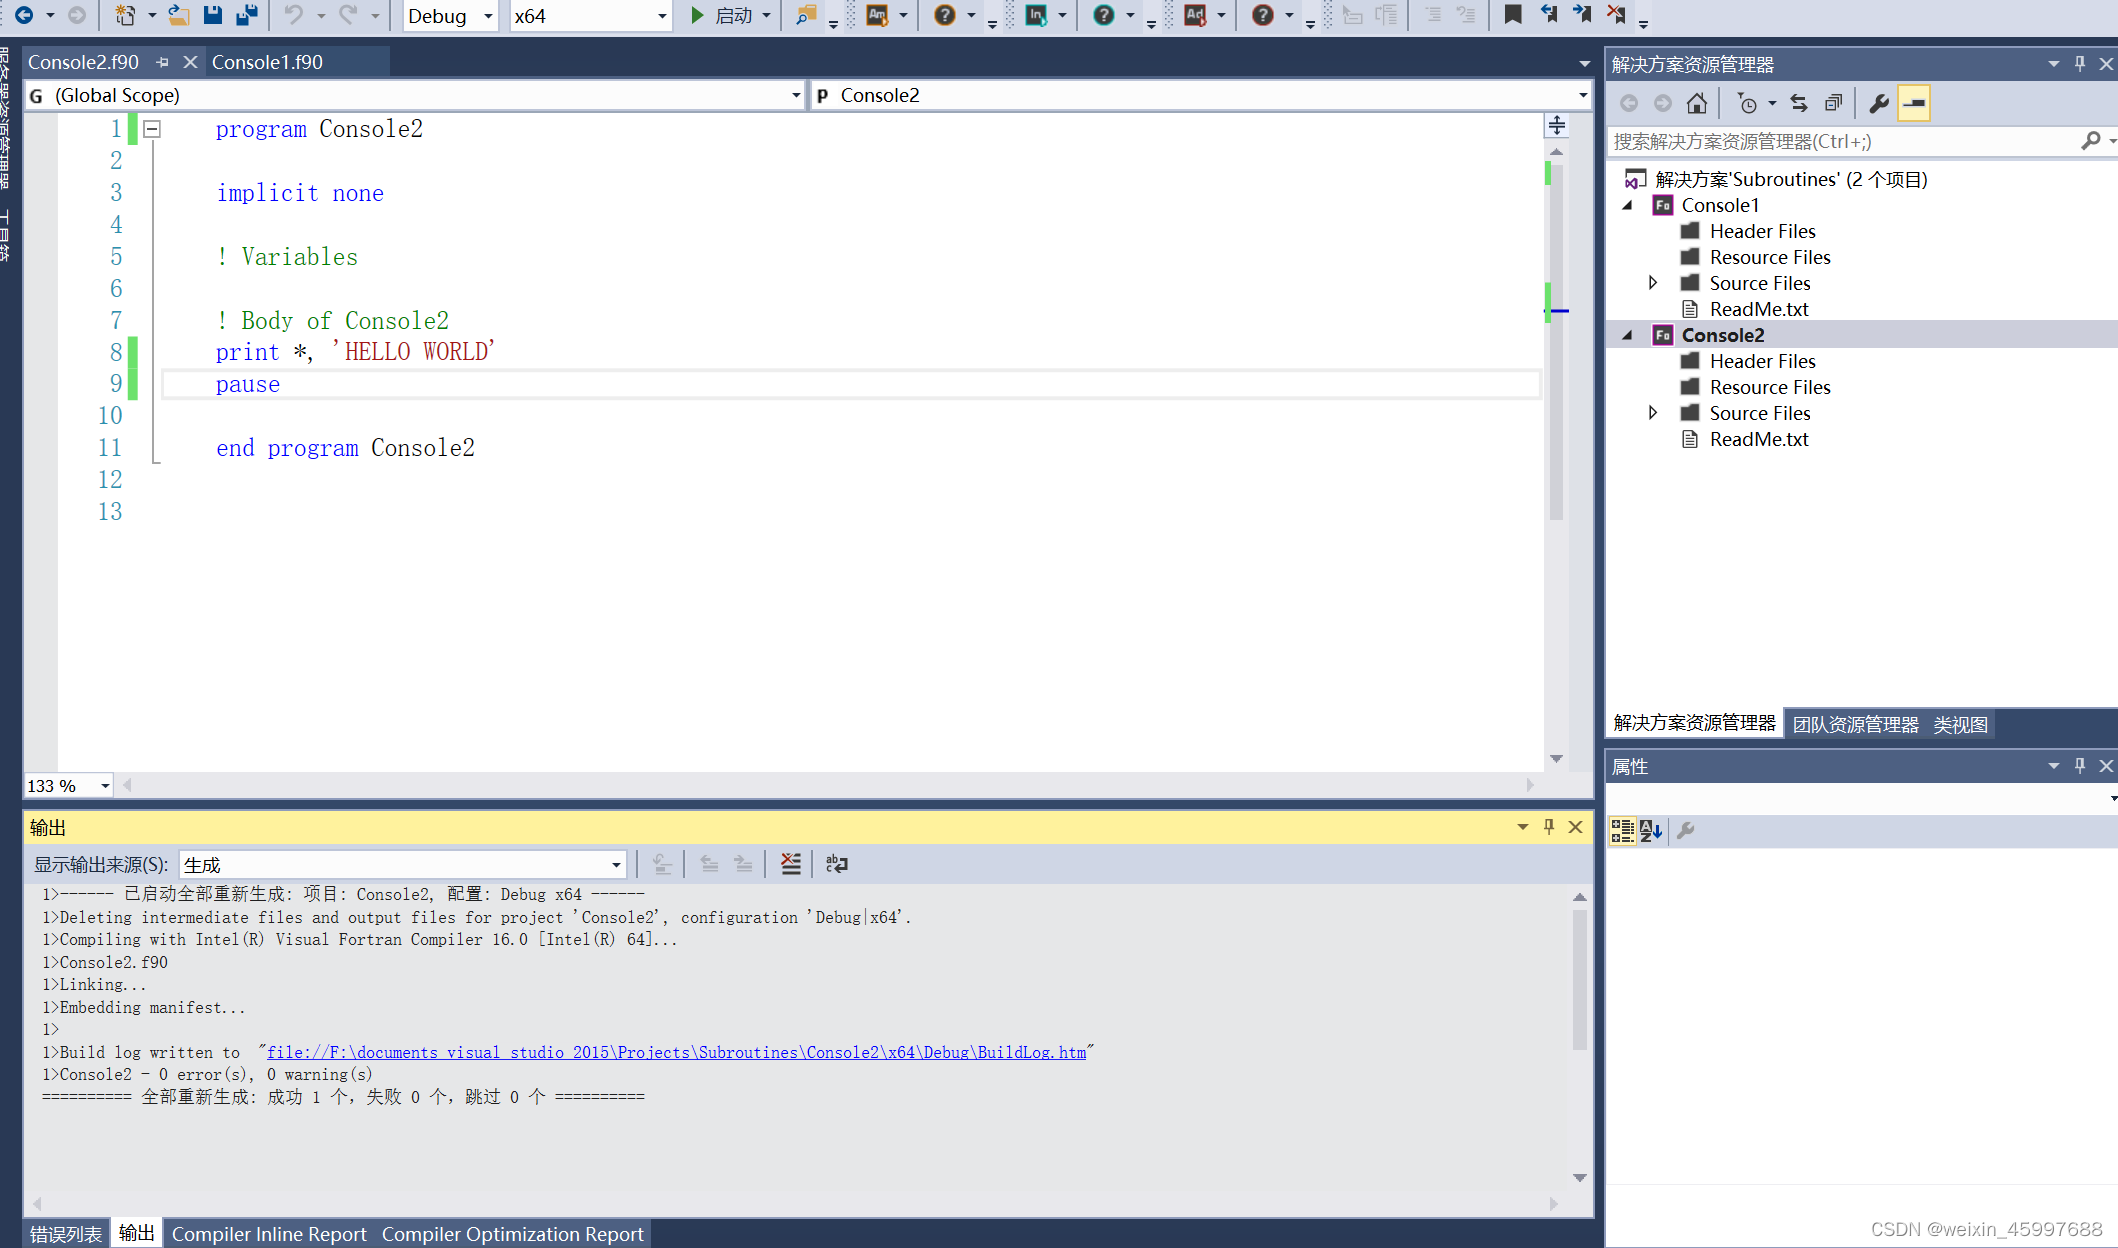The image size is (2118, 1248).
Task: Click the editor vertical scrollbar thumb
Action: (x=1556, y=340)
